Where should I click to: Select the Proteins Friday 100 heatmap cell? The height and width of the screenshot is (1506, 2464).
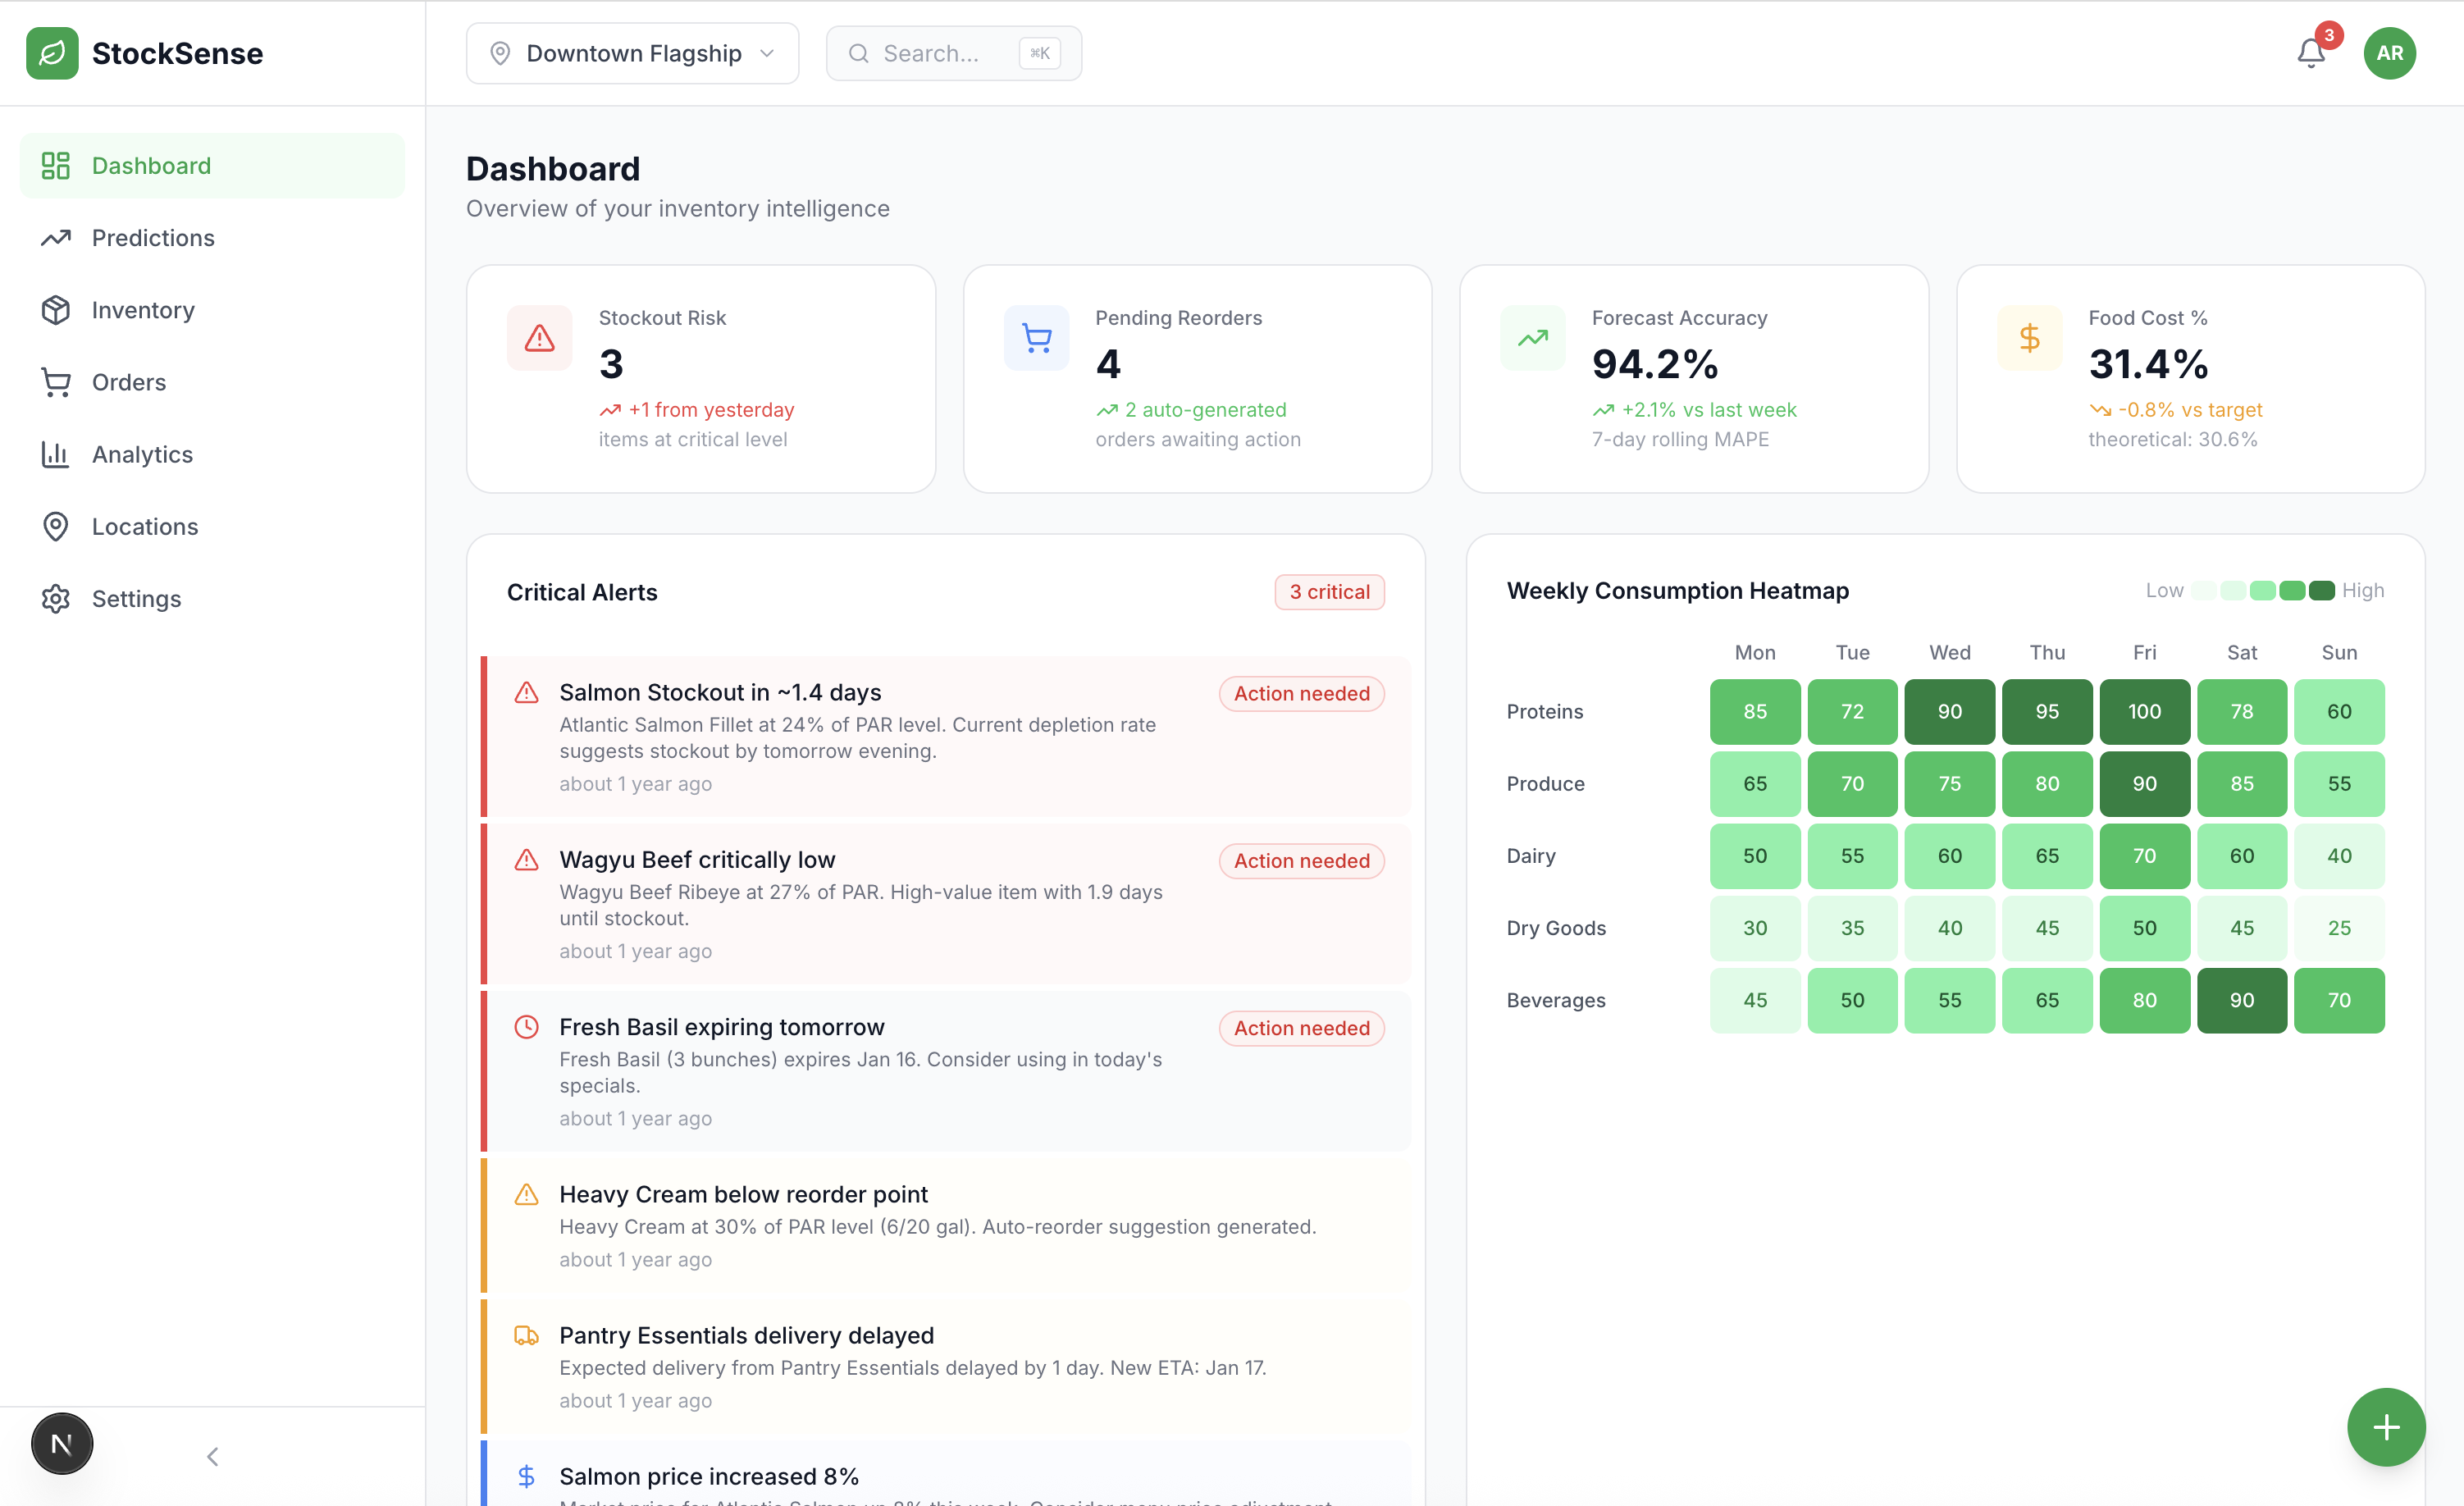[2144, 711]
